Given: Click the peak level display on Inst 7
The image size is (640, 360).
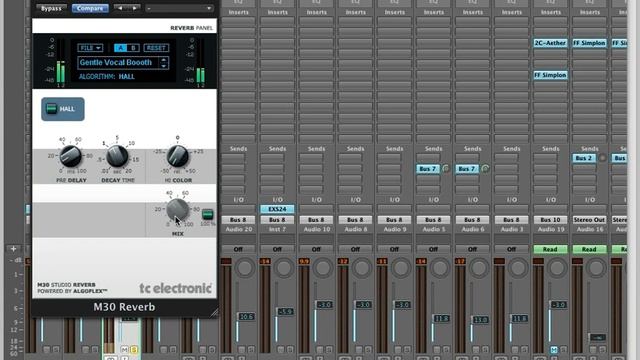Looking at the screenshot, I should point(264,261).
